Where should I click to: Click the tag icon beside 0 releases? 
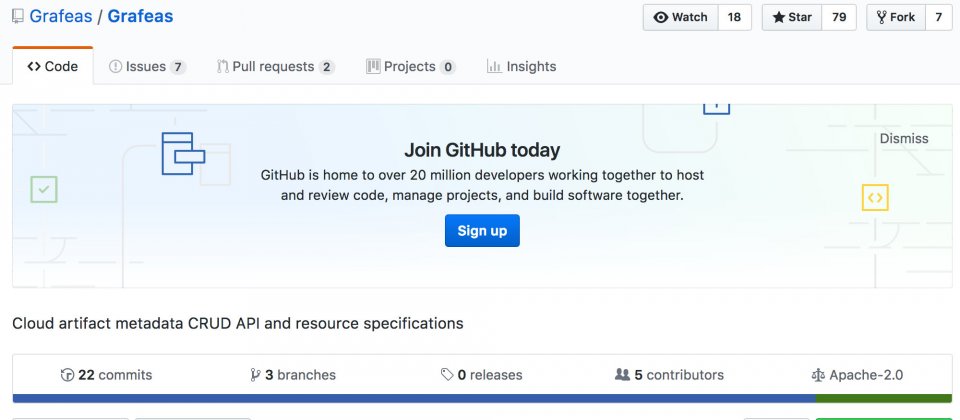(448, 374)
